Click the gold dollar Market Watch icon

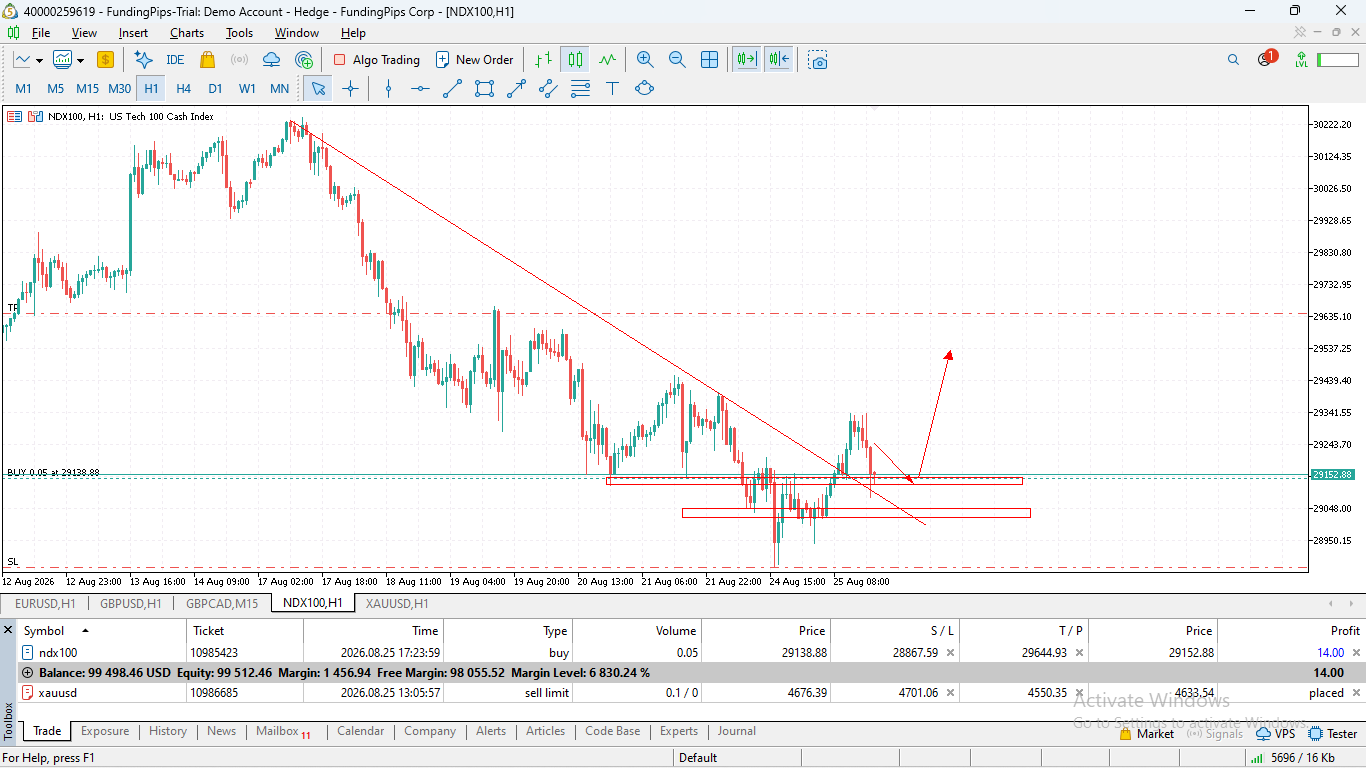click(105, 60)
